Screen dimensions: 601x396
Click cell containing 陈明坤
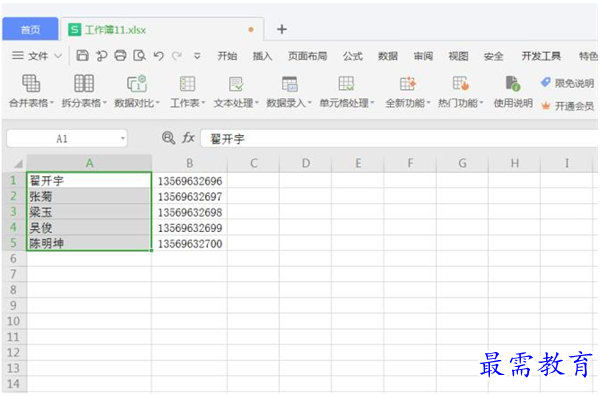pyautogui.click(x=89, y=243)
